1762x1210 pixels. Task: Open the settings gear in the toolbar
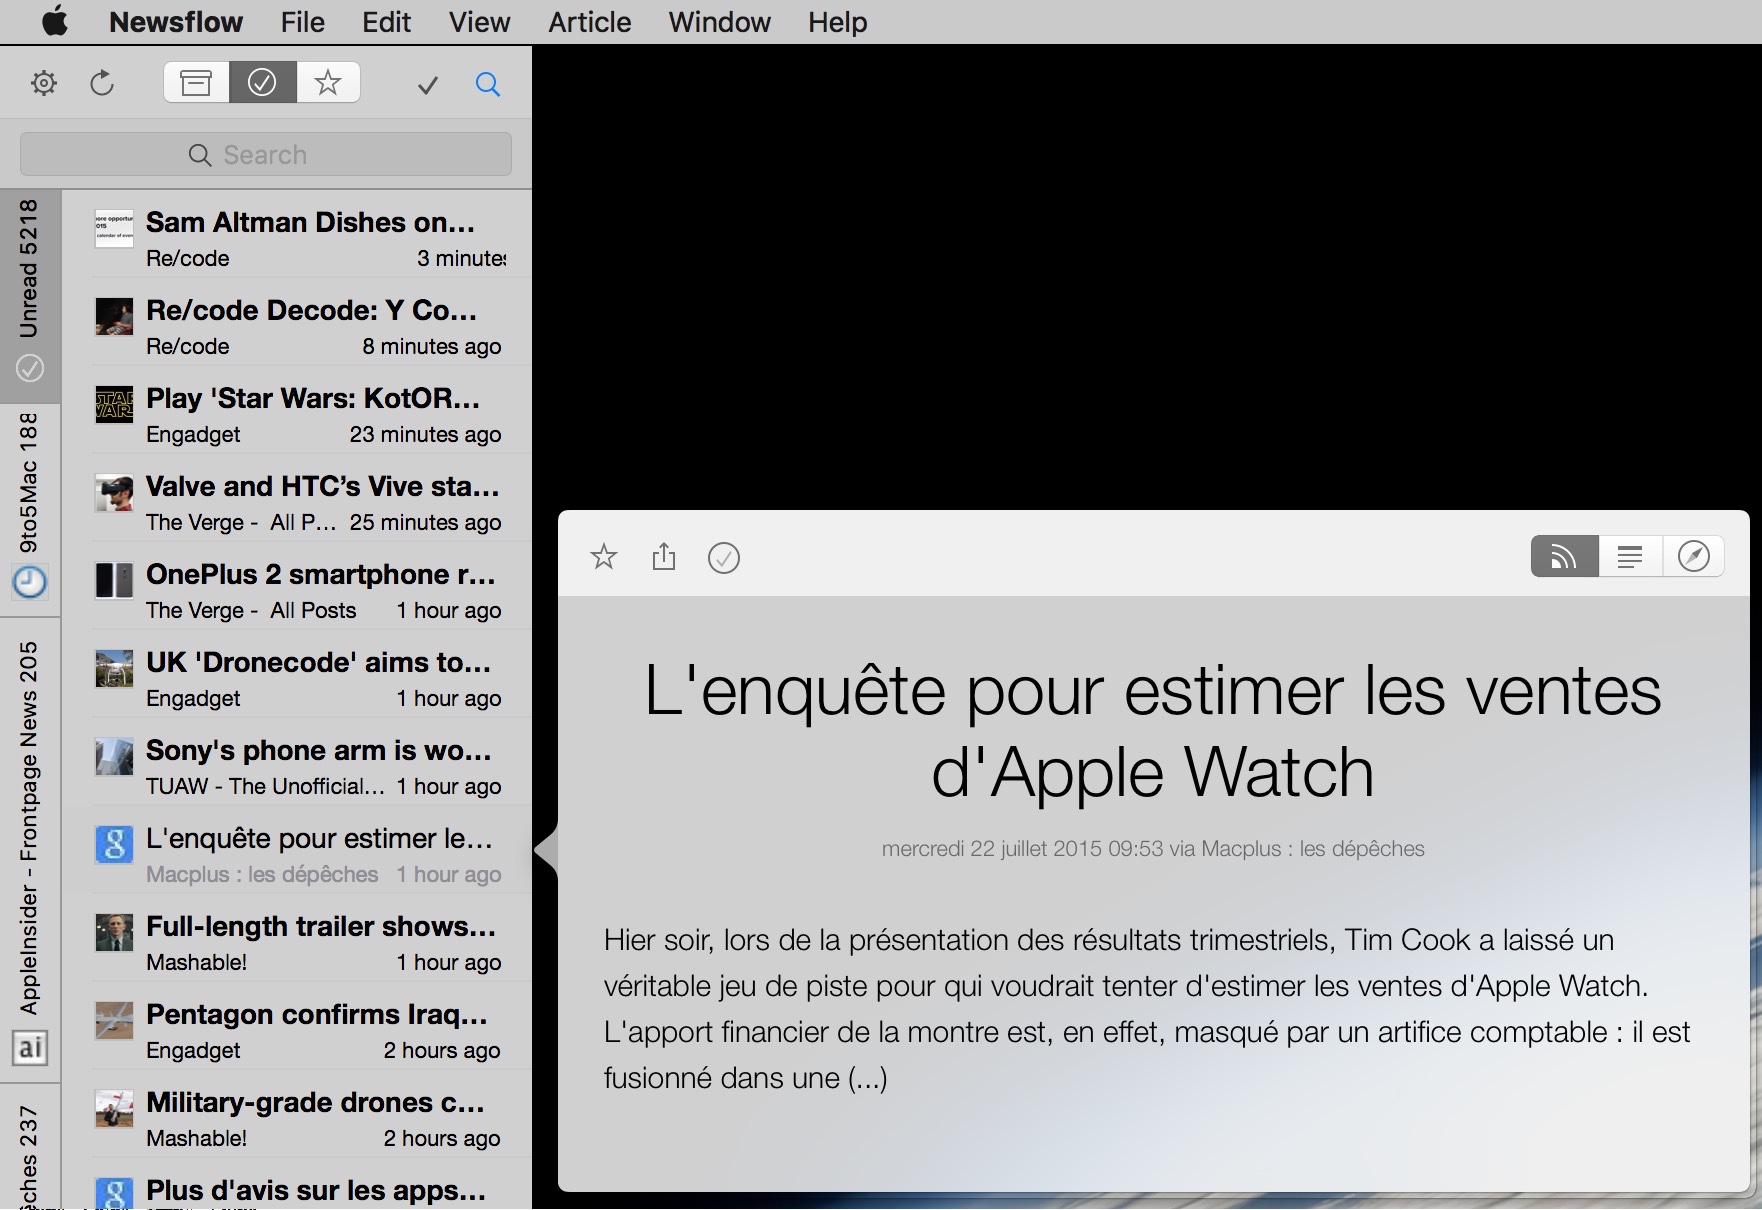click(x=44, y=83)
